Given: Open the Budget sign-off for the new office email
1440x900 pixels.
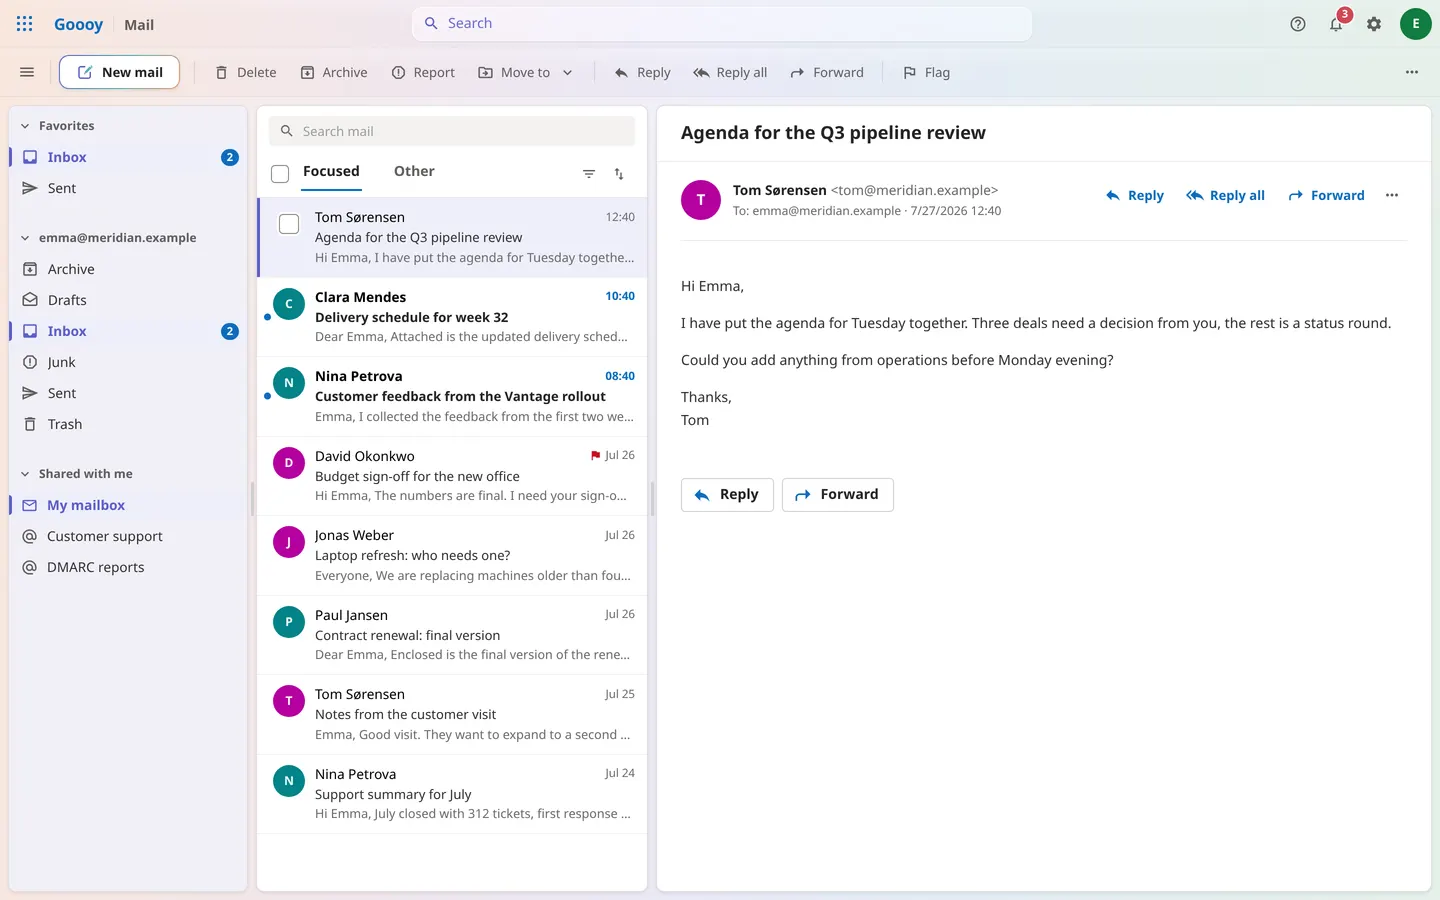Looking at the screenshot, I should coord(452,476).
